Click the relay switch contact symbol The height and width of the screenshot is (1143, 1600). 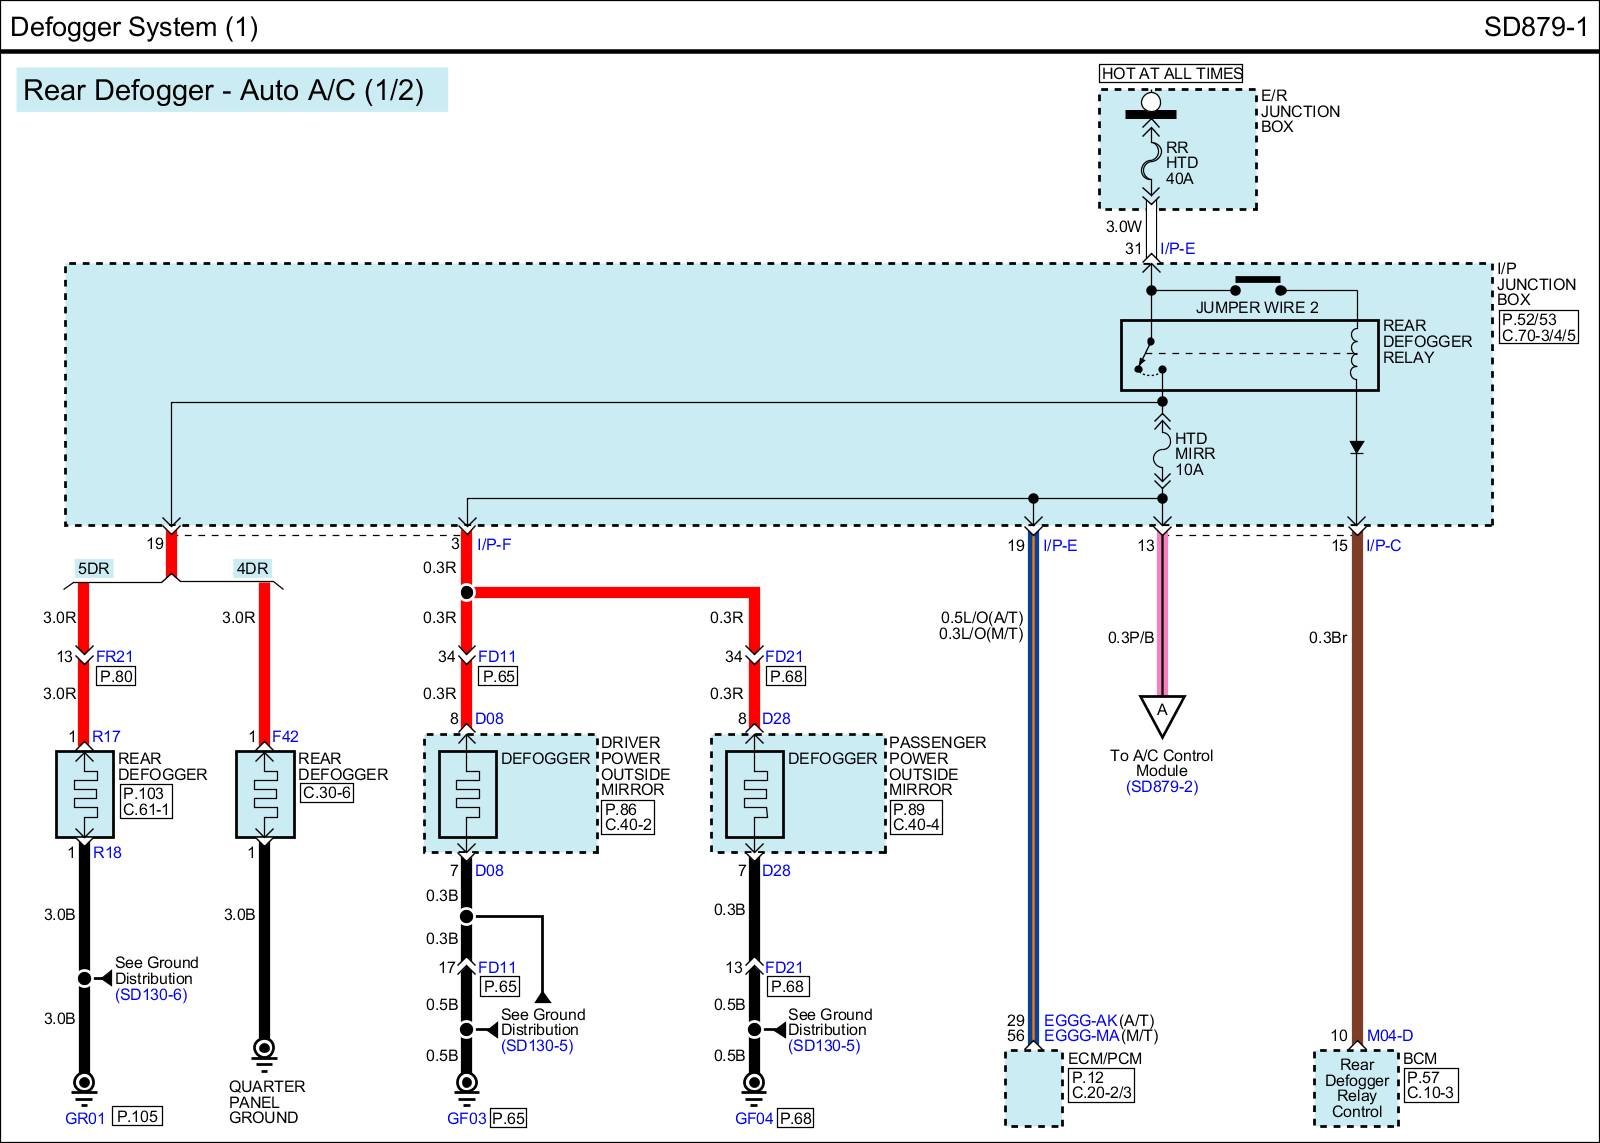click(1150, 358)
